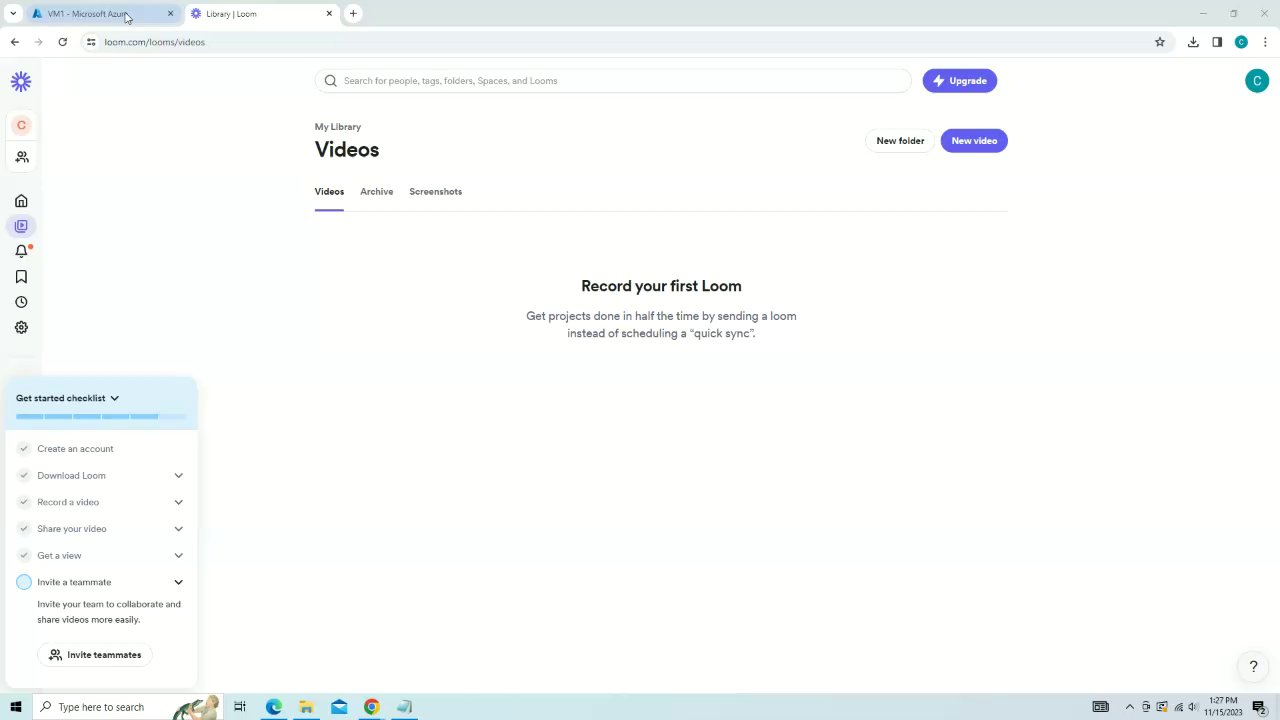Open Microsoft Edge from taskbar
The width and height of the screenshot is (1280, 720).
pyautogui.click(x=273, y=707)
